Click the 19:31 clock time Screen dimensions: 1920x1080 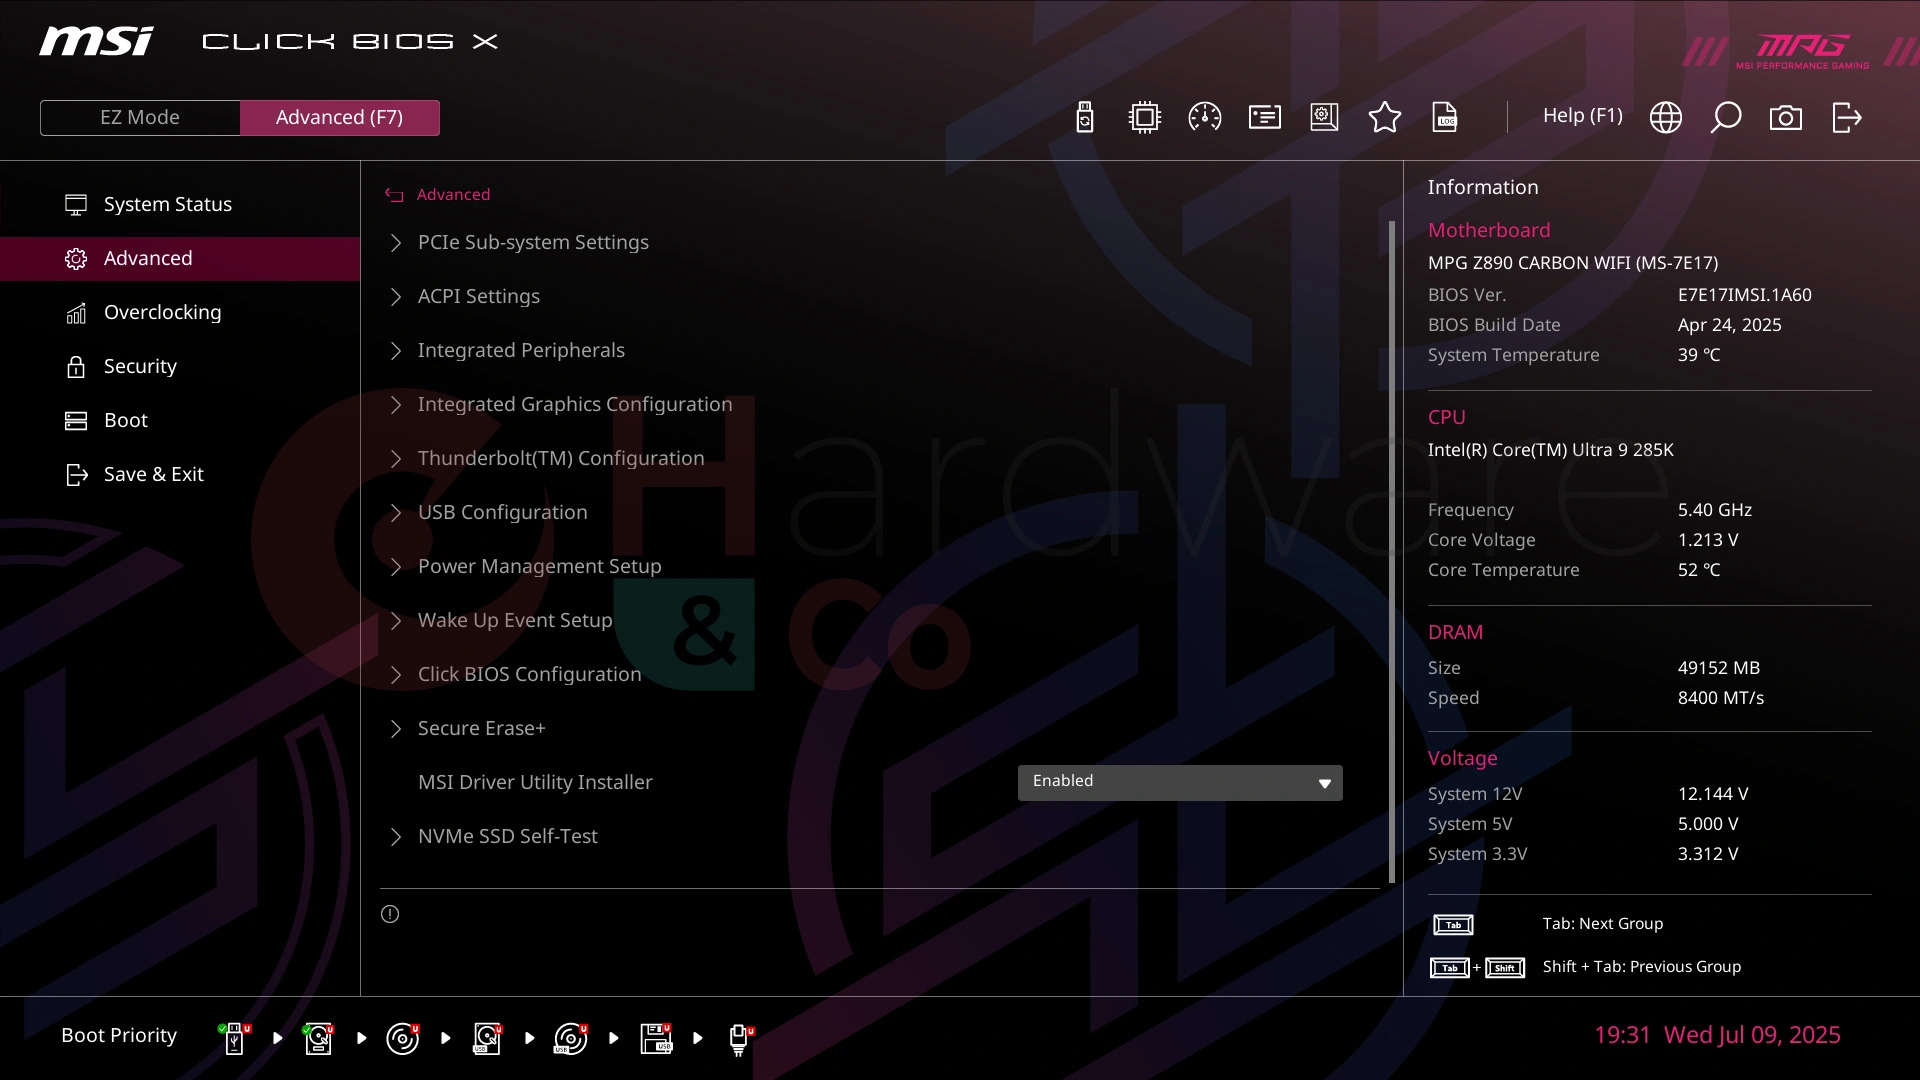(1622, 1035)
